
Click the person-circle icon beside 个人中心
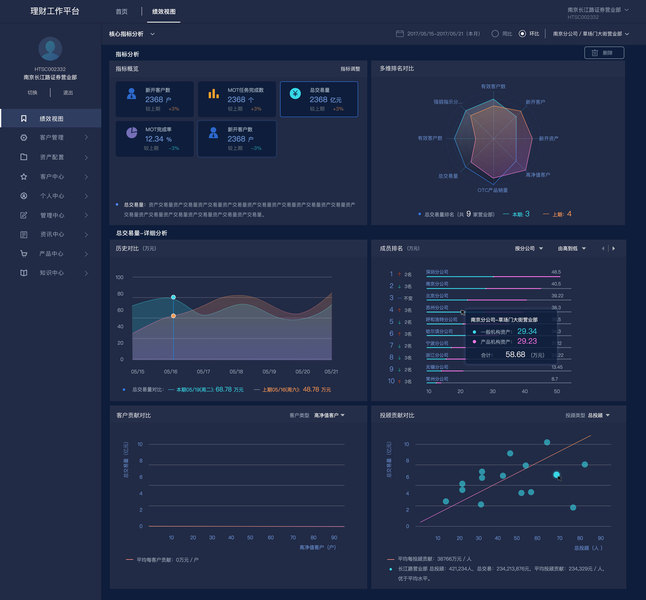pos(23,196)
